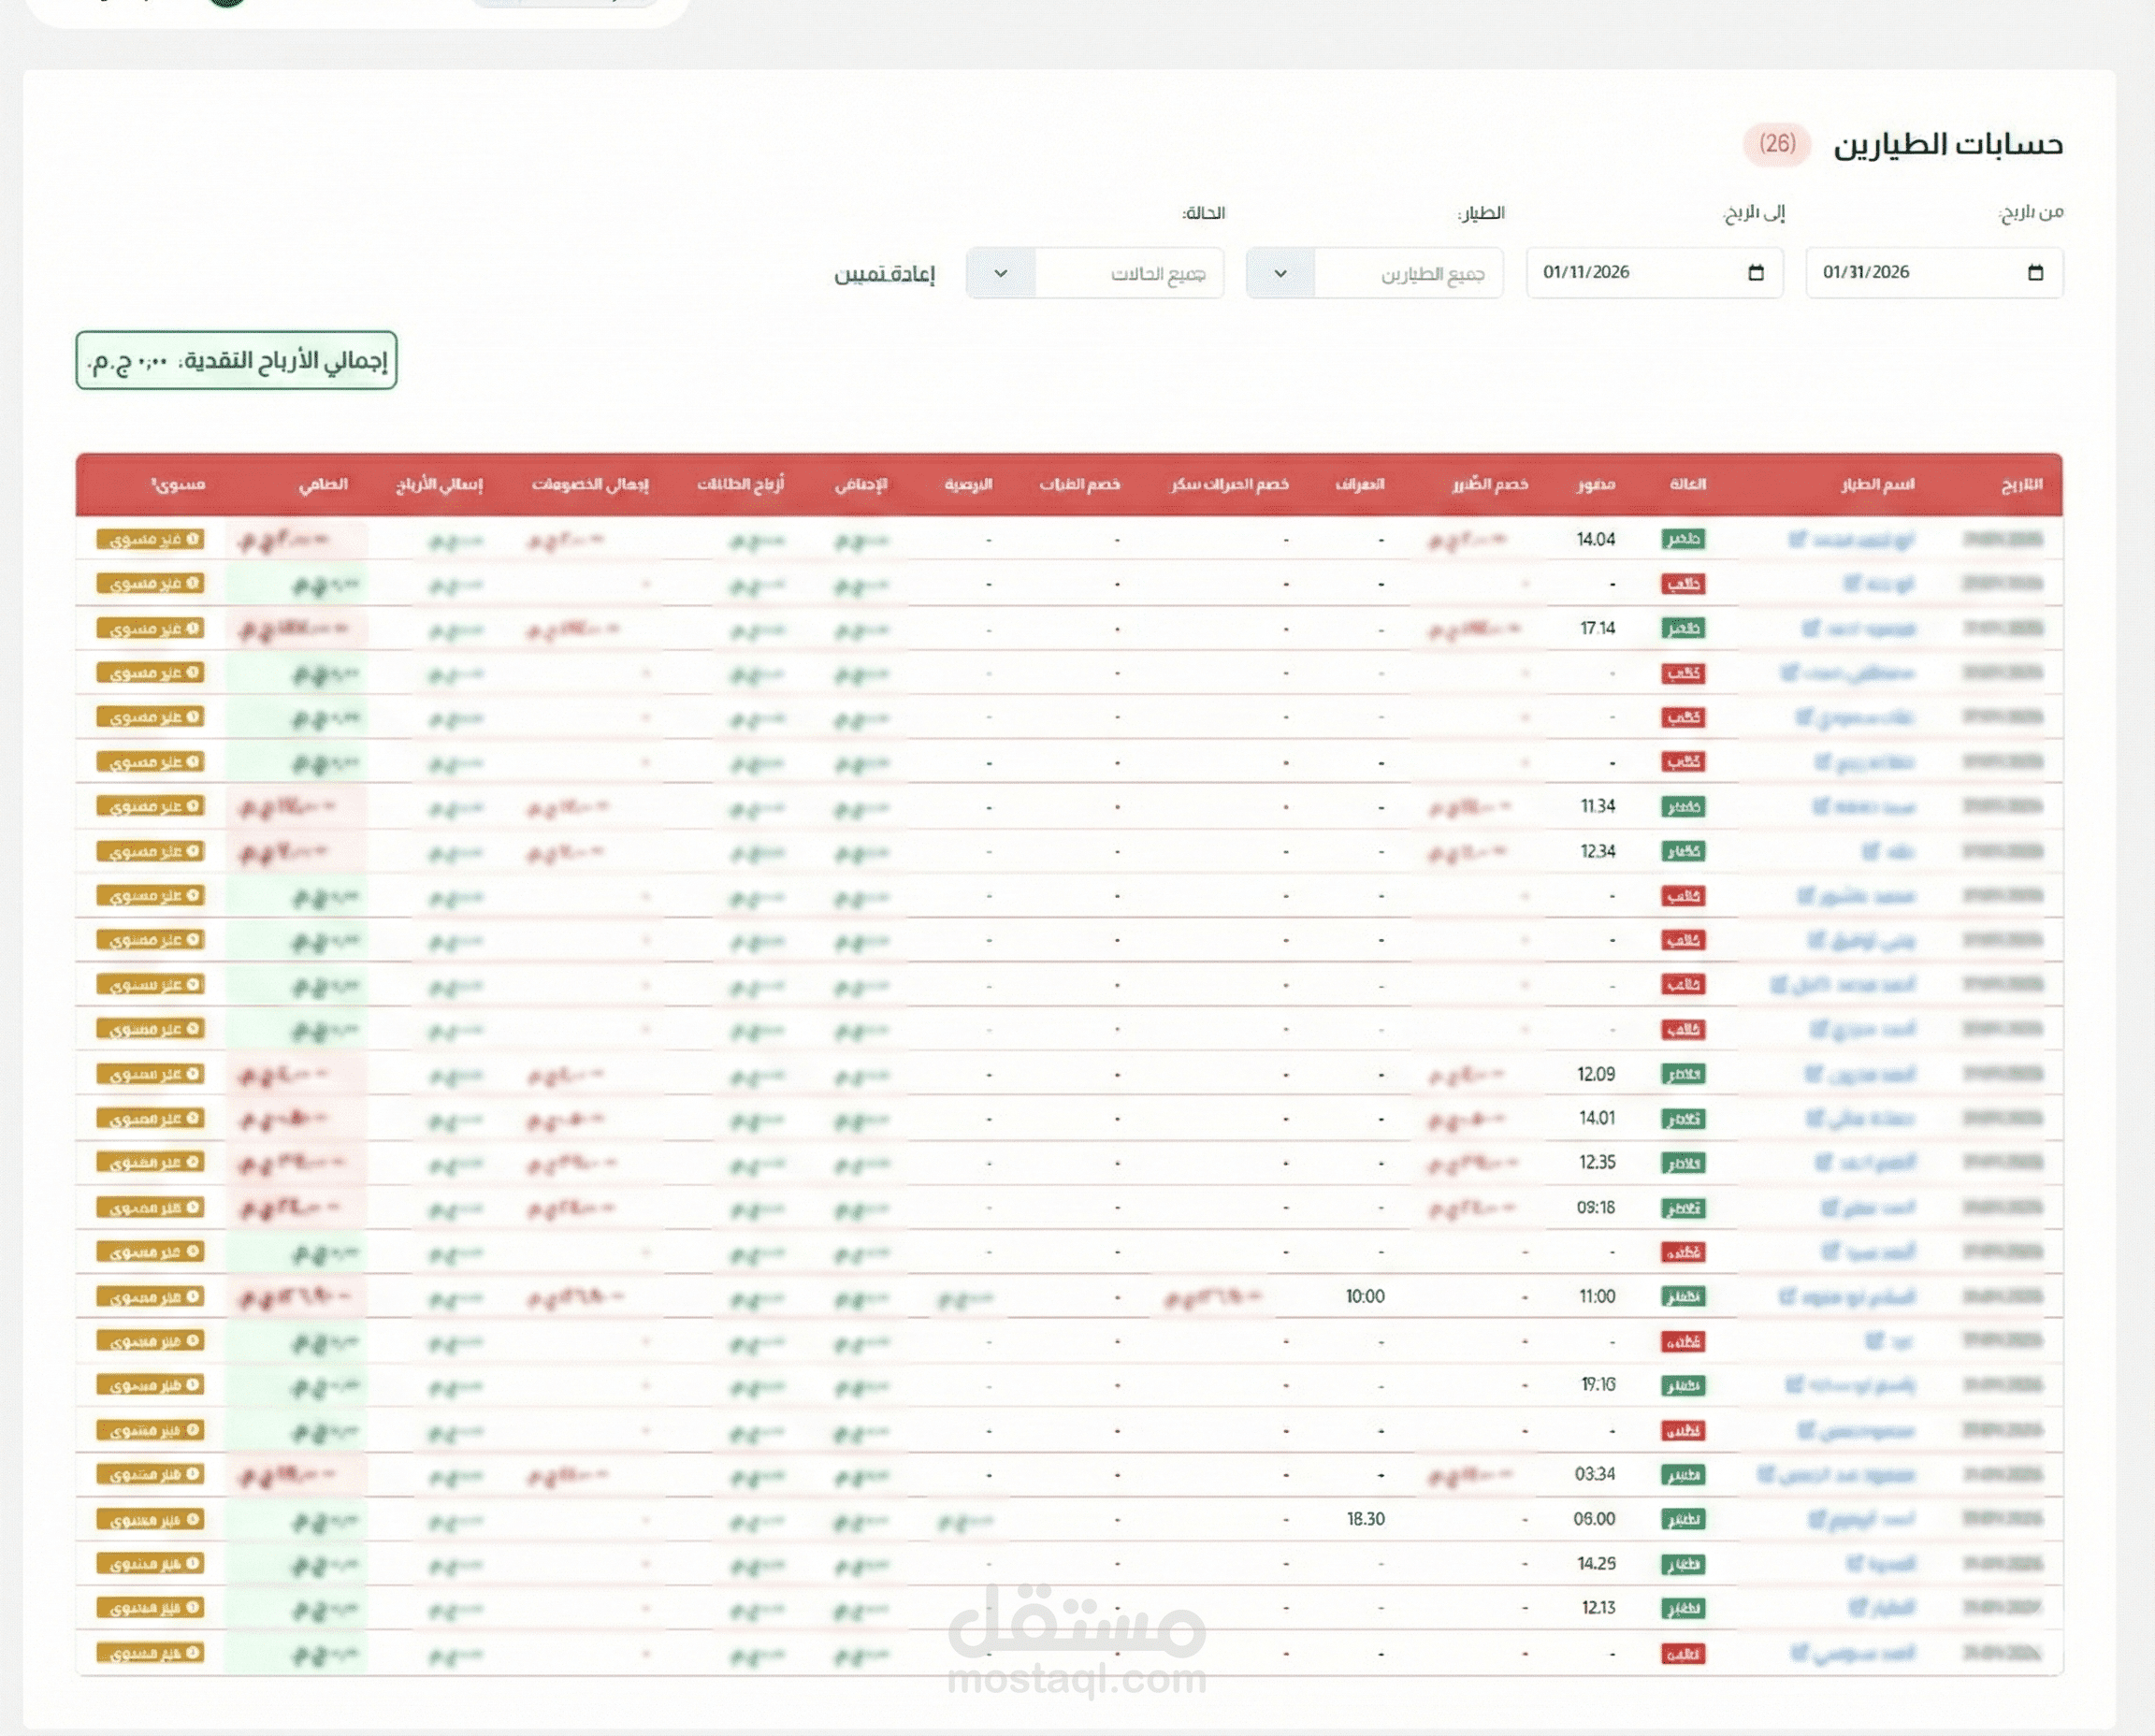Screen dimensions: 2155x1736
Task: Open pilot name link in 12.13 row
Action: click(x=1892, y=1608)
